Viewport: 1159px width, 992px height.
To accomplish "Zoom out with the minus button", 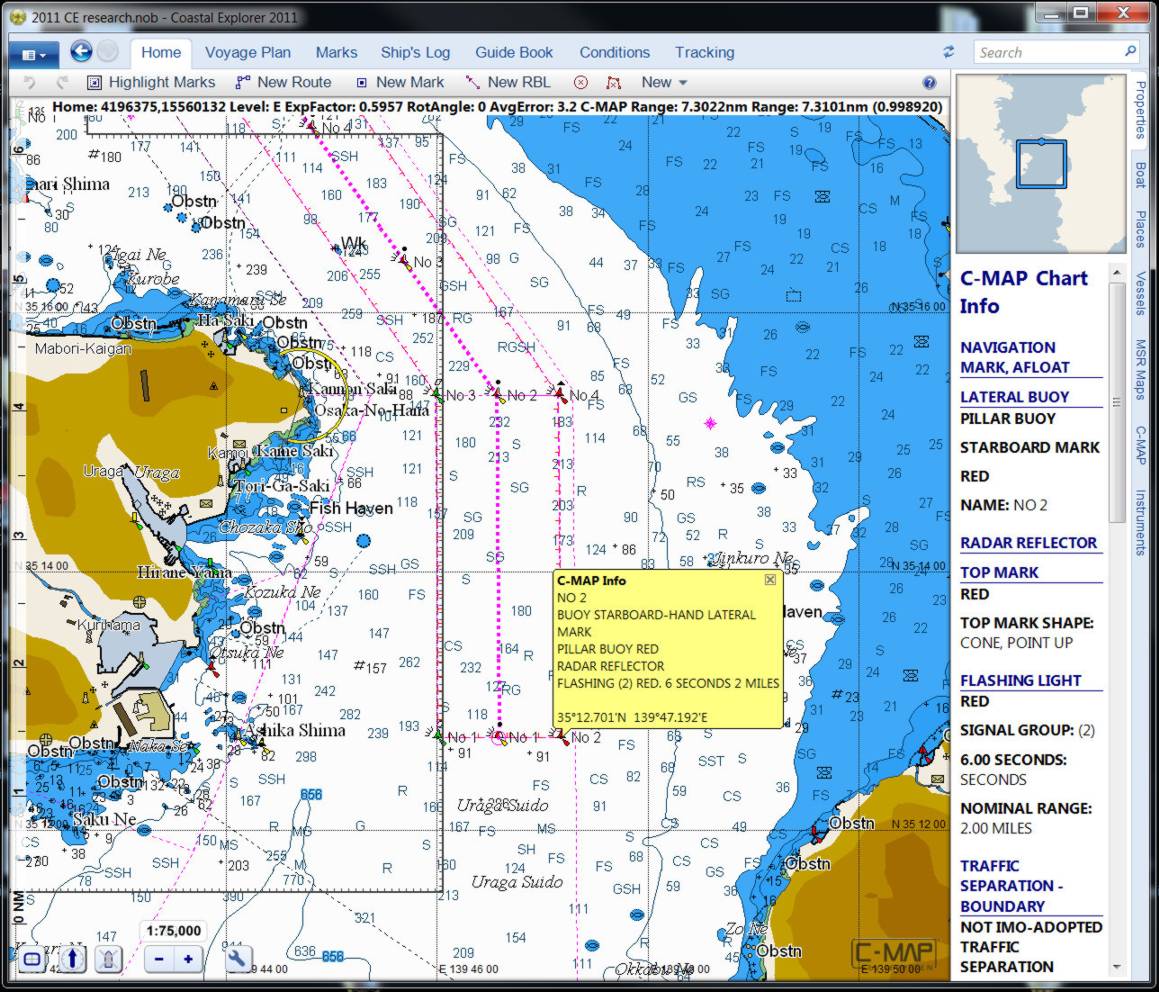I will point(159,959).
